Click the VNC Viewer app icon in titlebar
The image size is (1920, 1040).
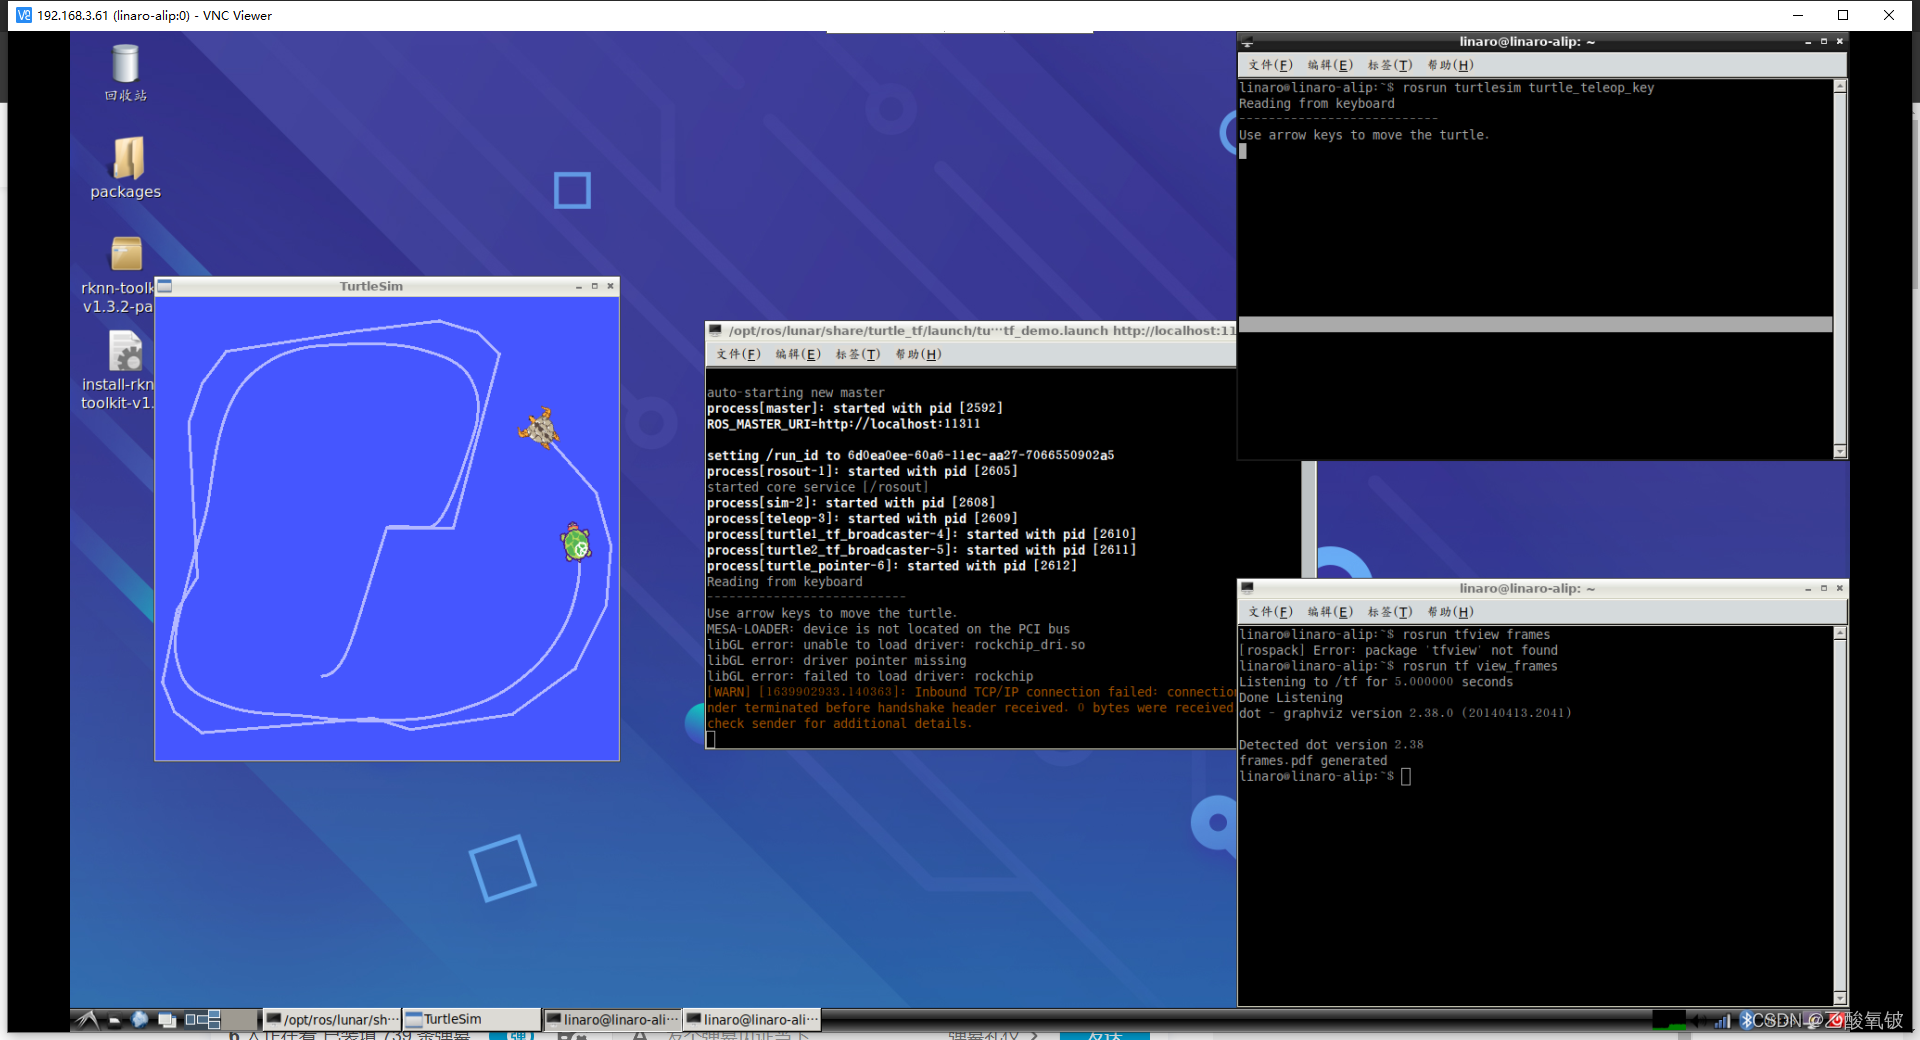(23, 15)
